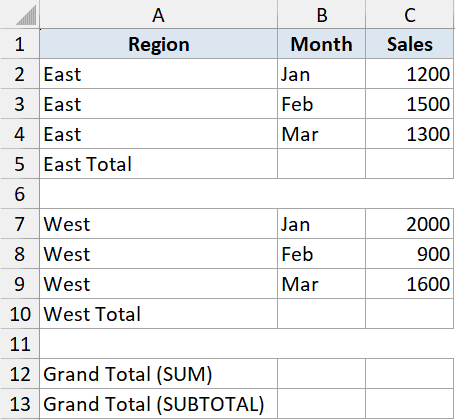Image resolution: width=455 pixels, height=420 pixels.
Task: Select column A header
Action: pos(158,14)
